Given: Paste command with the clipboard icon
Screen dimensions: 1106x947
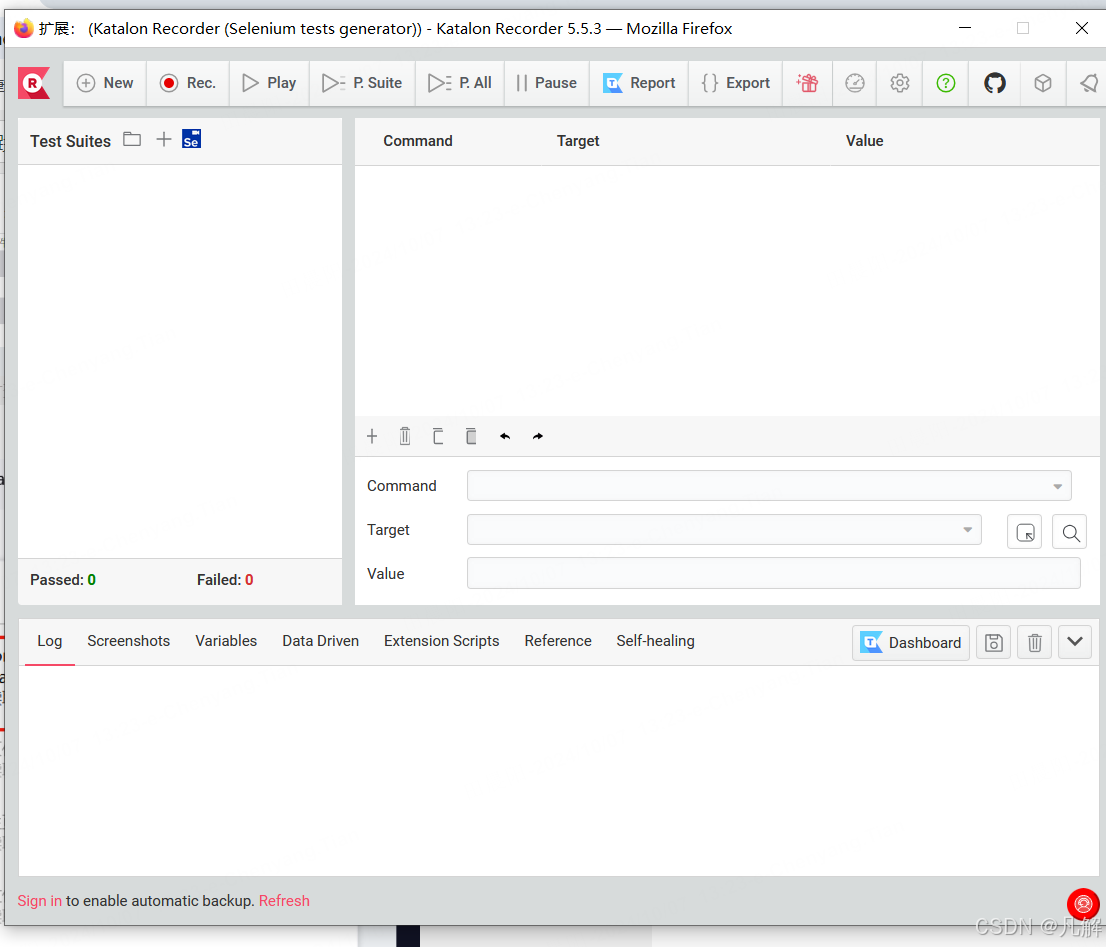Looking at the screenshot, I should click(471, 436).
